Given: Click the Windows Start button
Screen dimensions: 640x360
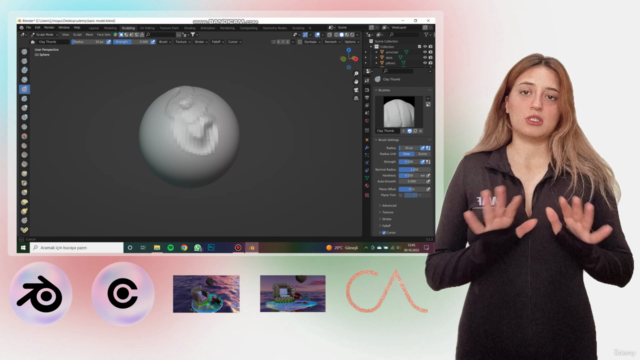Looking at the screenshot, I should 23,248.
